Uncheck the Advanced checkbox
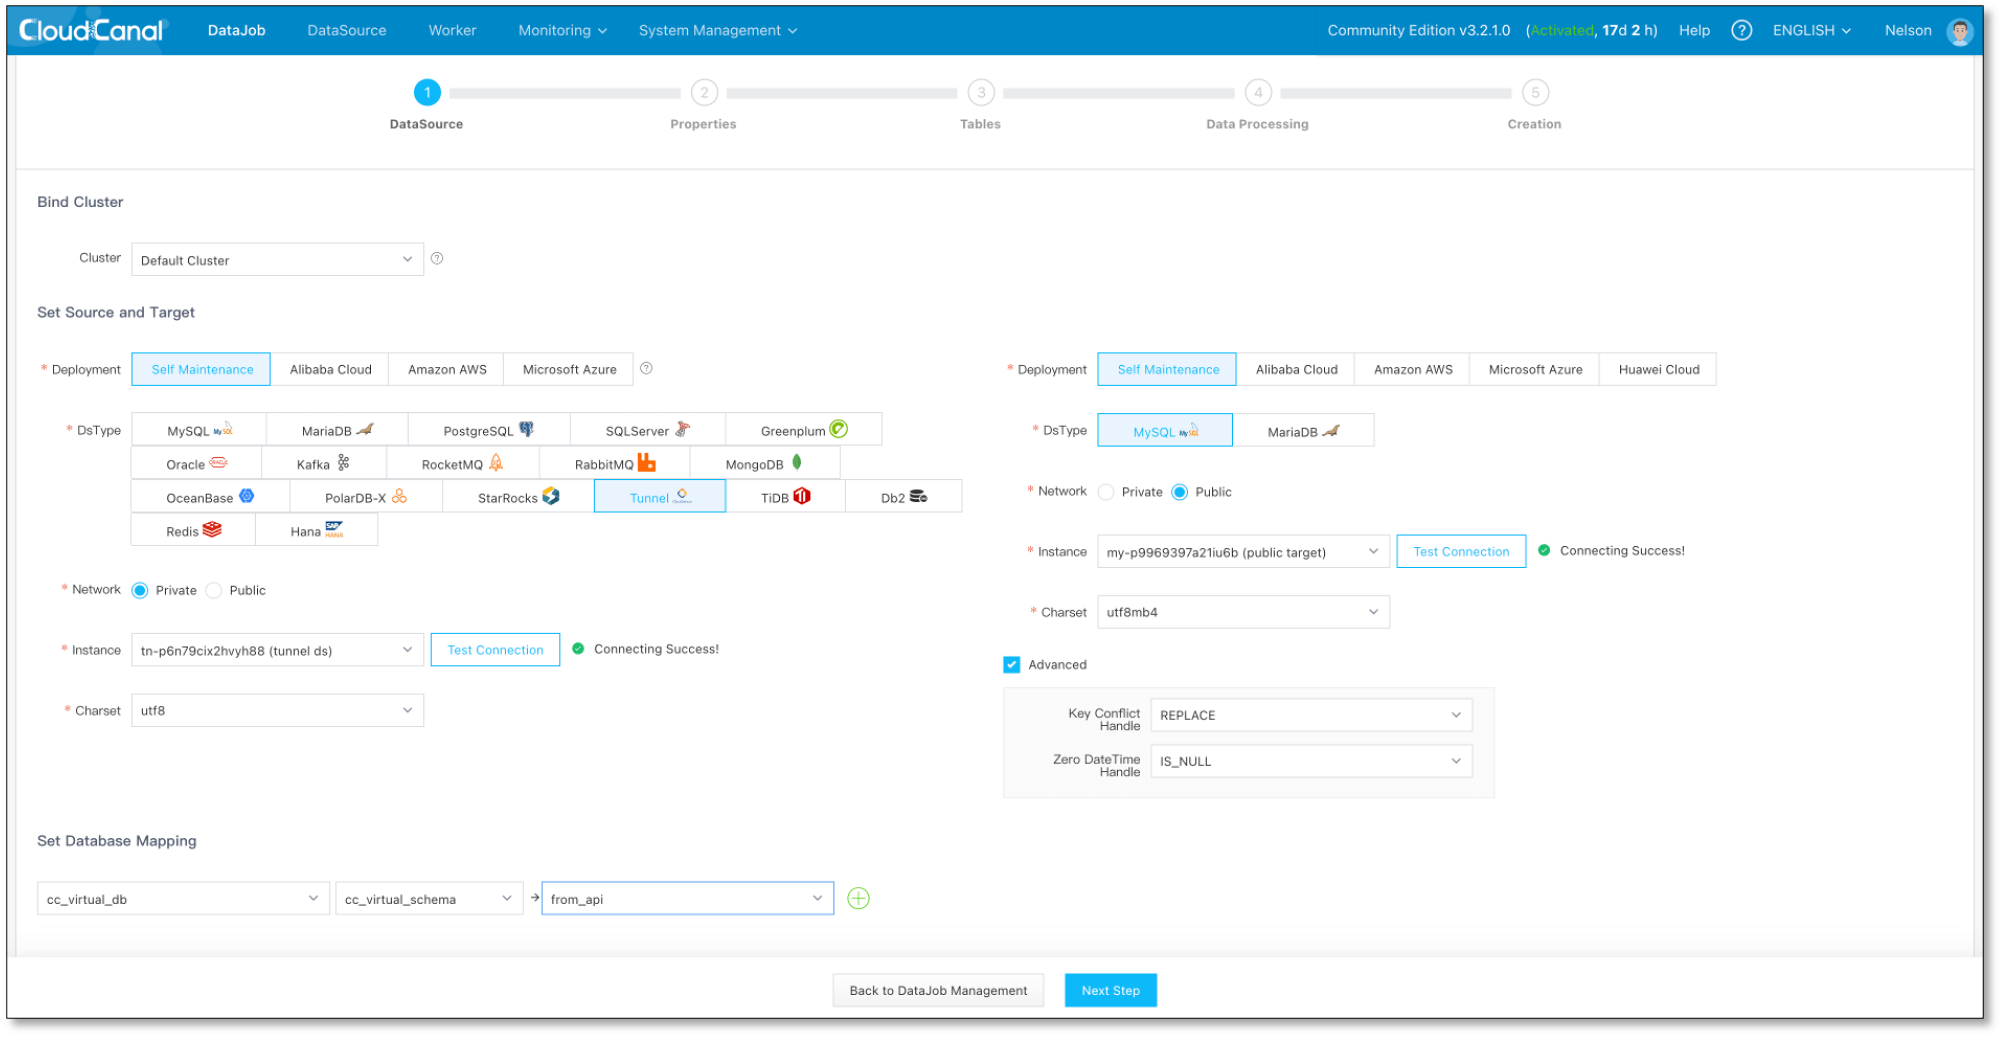This screenshot has height=1040, width=2000. pyautogui.click(x=1012, y=665)
